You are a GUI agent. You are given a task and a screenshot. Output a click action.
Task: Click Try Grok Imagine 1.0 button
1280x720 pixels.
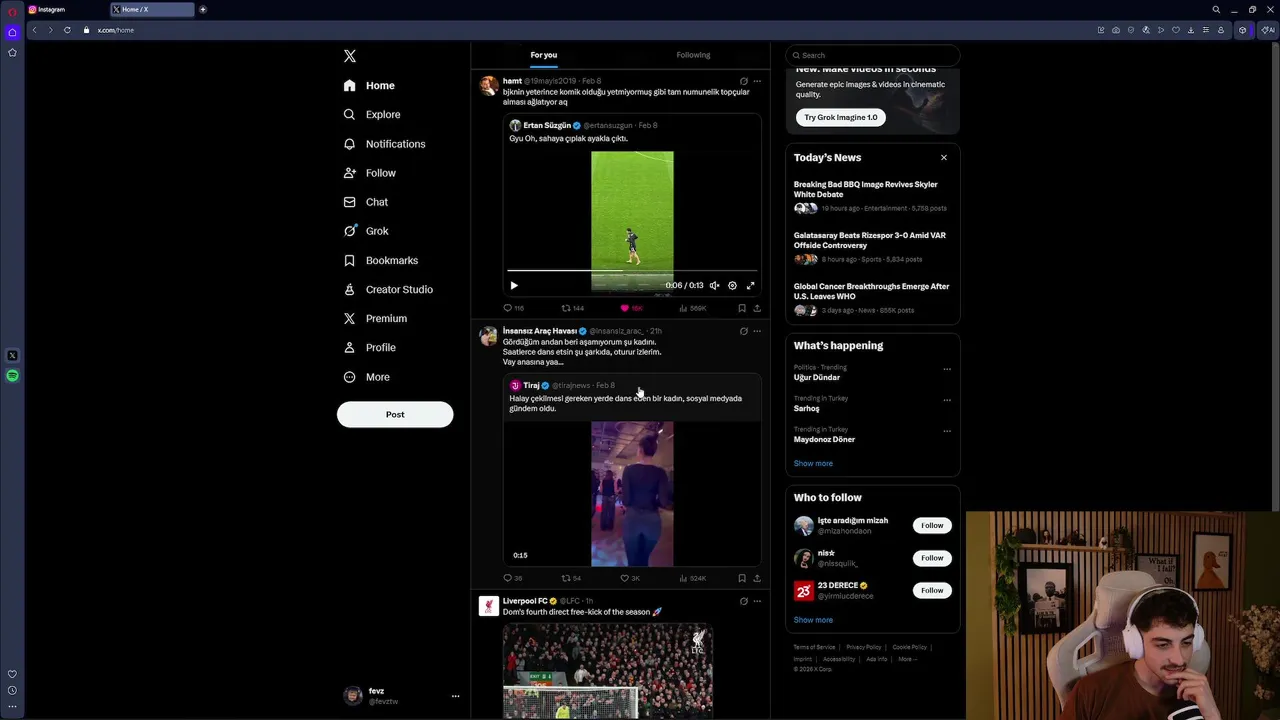pos(841,117)
